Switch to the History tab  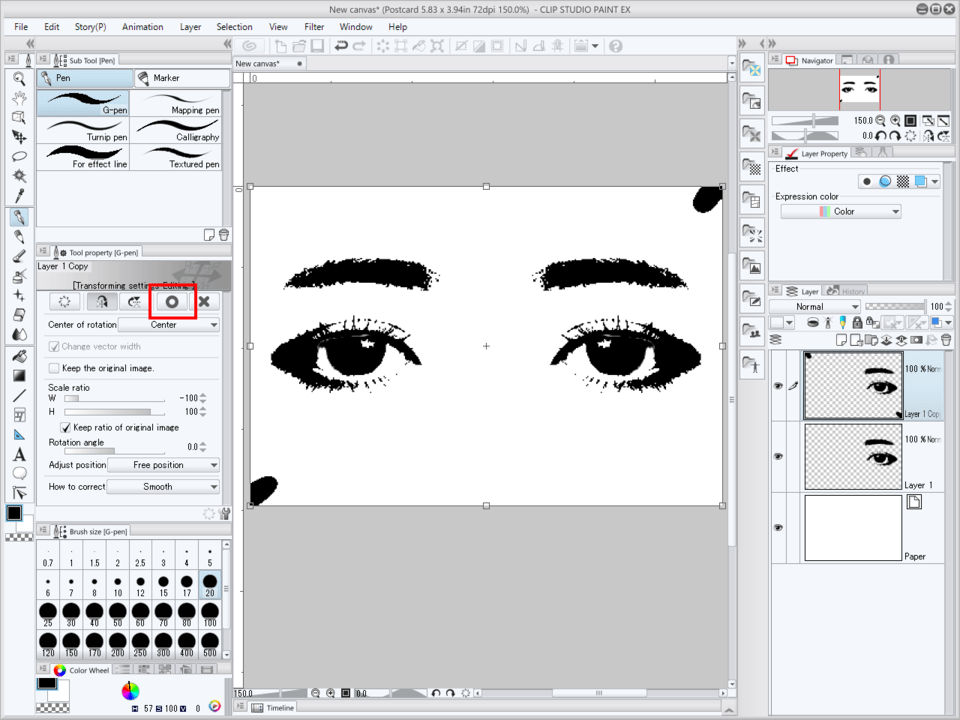click(x=846, y=291)
